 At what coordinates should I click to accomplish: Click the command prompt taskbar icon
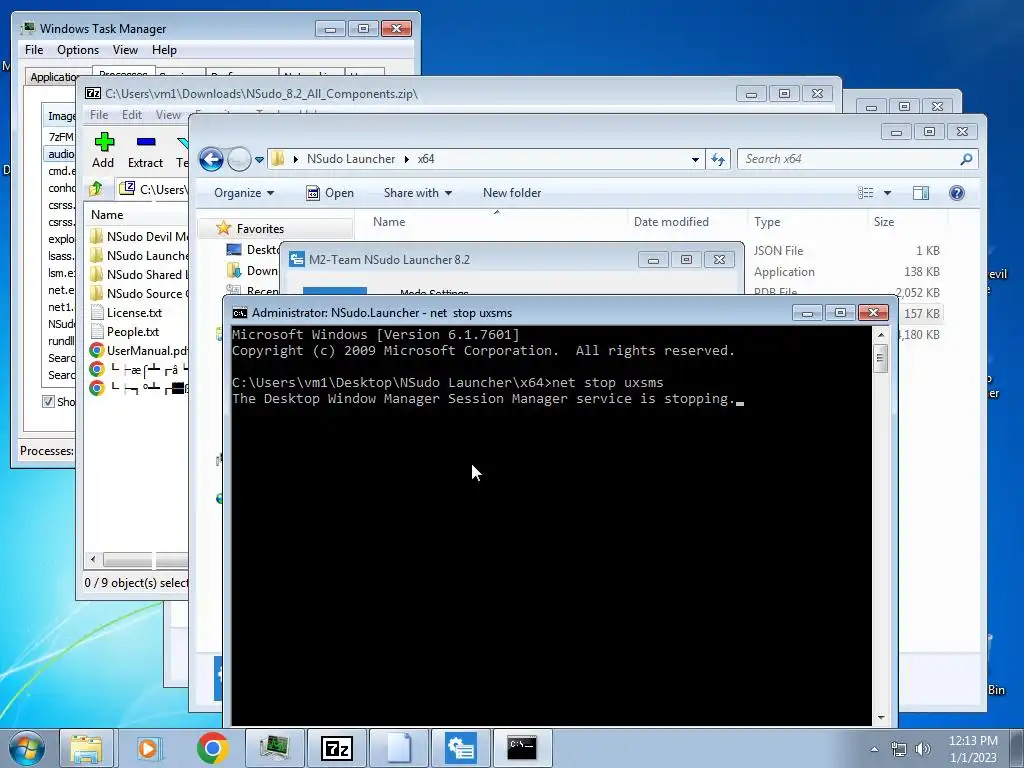pyautogui.click(x=522, y=748)
